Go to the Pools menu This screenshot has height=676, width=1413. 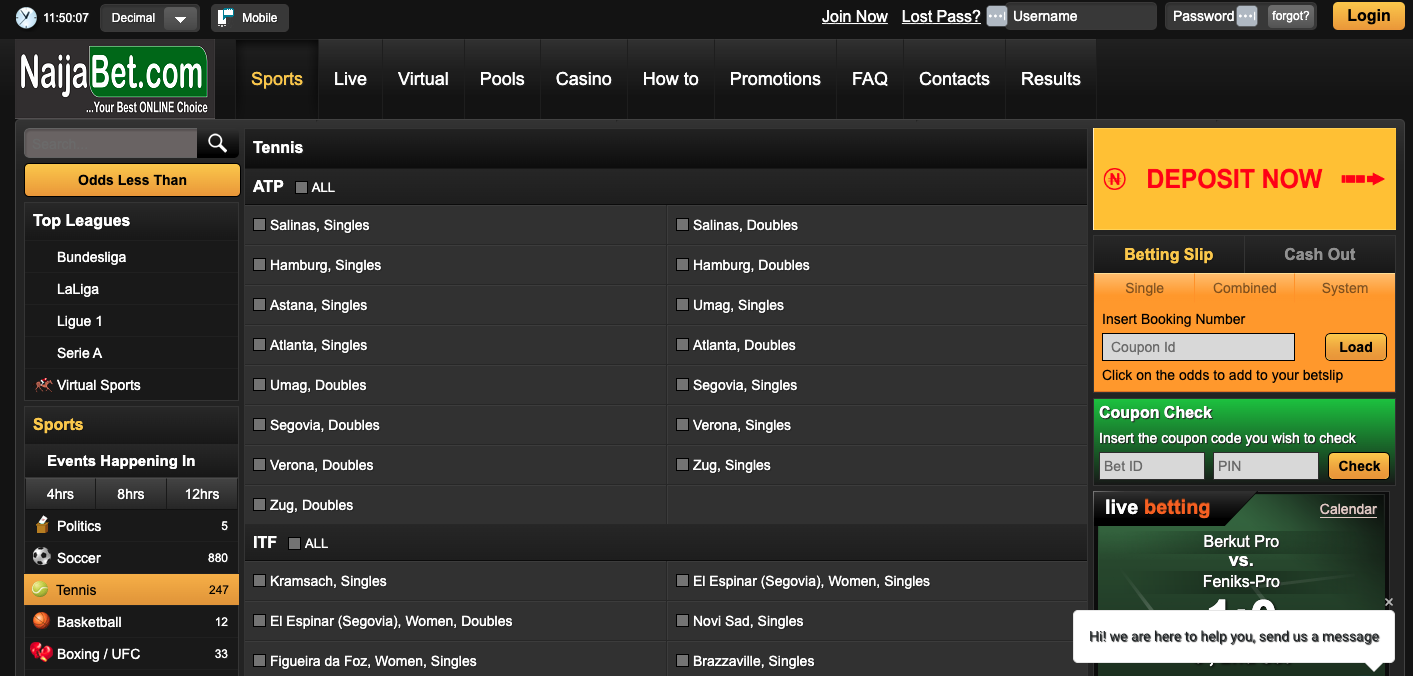(x=502, y=79)
